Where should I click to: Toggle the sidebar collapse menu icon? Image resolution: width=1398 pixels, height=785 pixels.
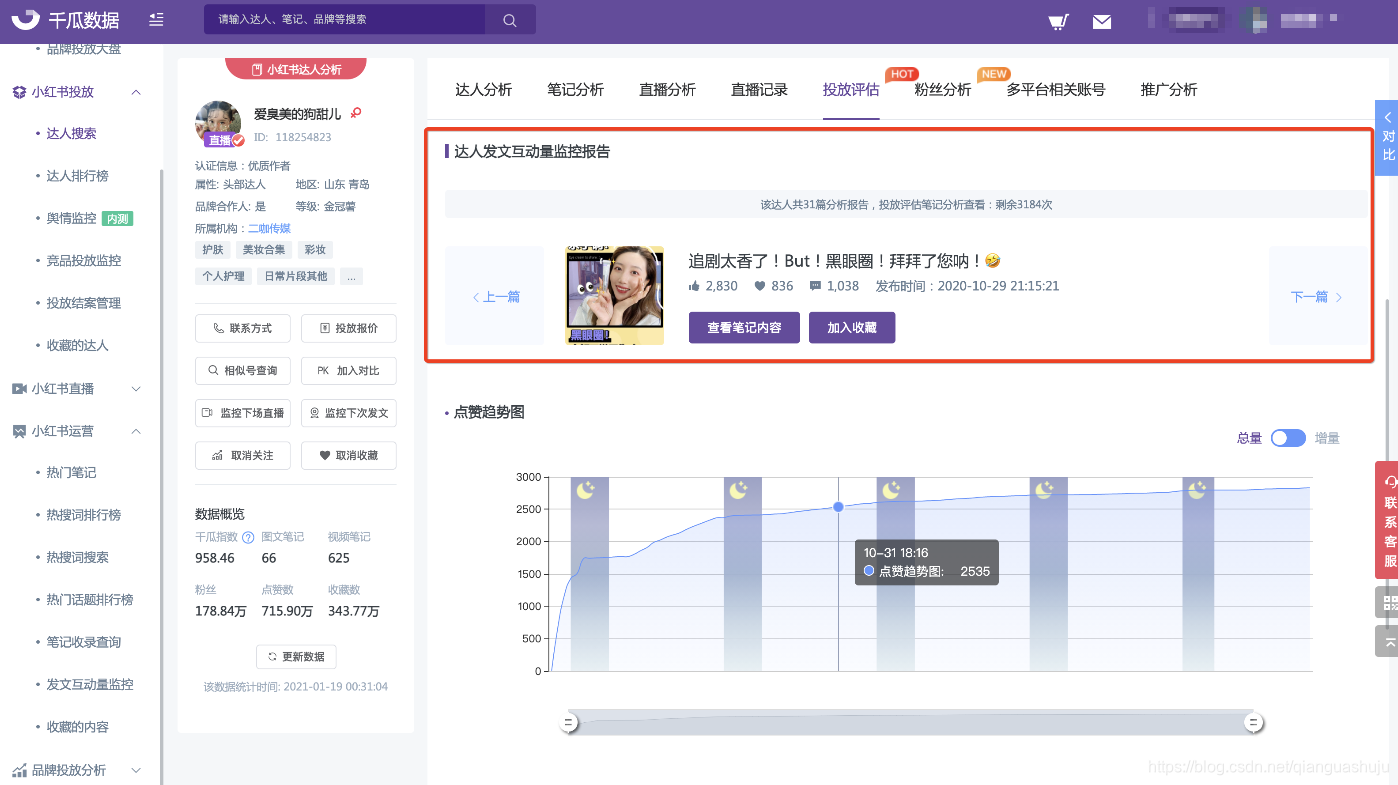[x=156, y=19]
